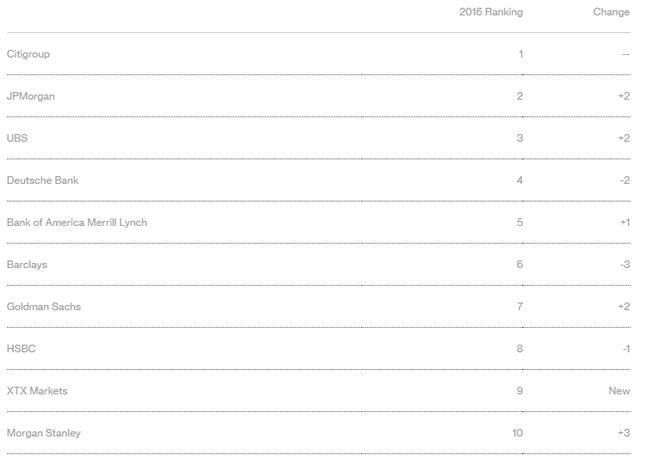This screenshot has height=460, width=647.
Task: Click the XTX Markets name
Action: point(37,391)
